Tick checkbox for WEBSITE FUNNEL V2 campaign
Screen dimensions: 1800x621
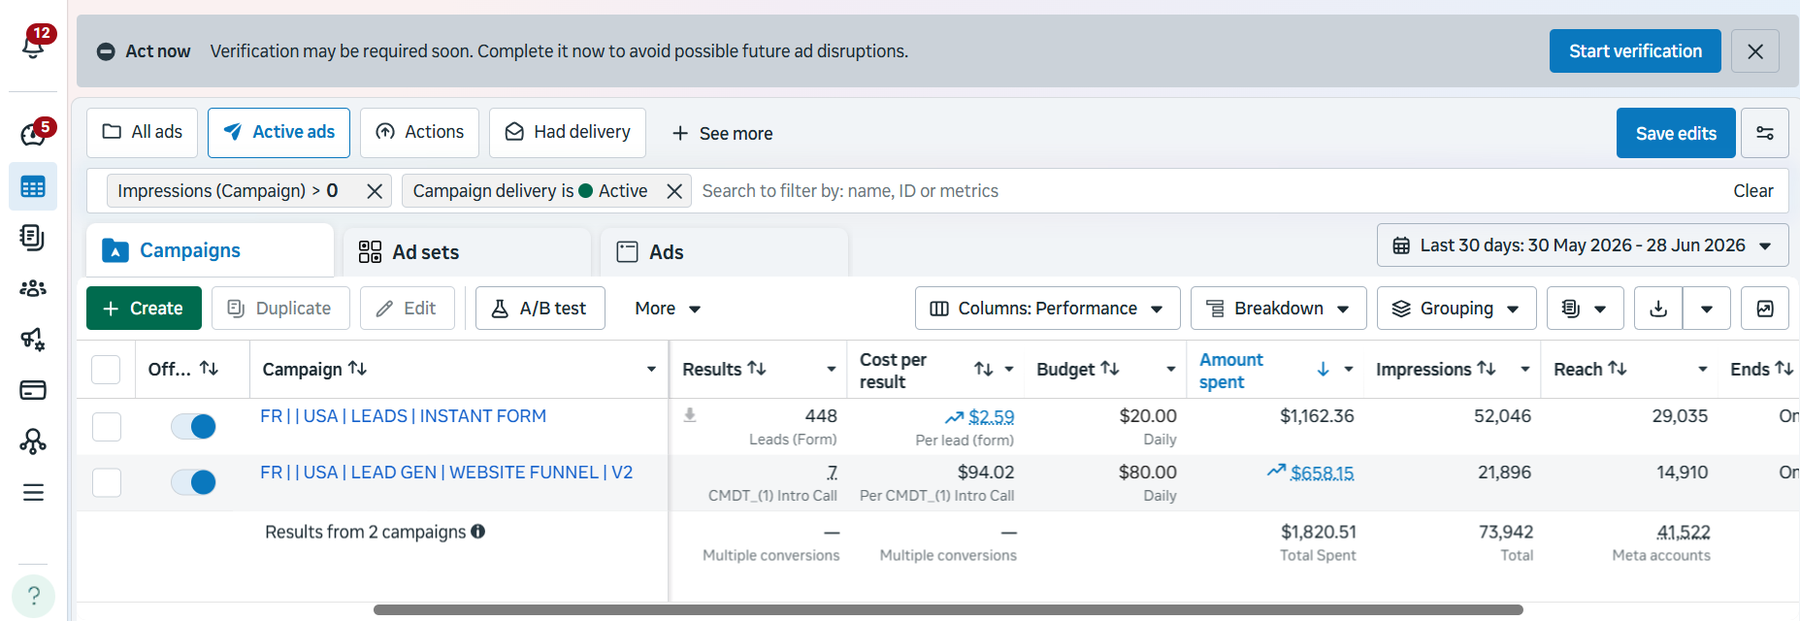pos(106,483)
